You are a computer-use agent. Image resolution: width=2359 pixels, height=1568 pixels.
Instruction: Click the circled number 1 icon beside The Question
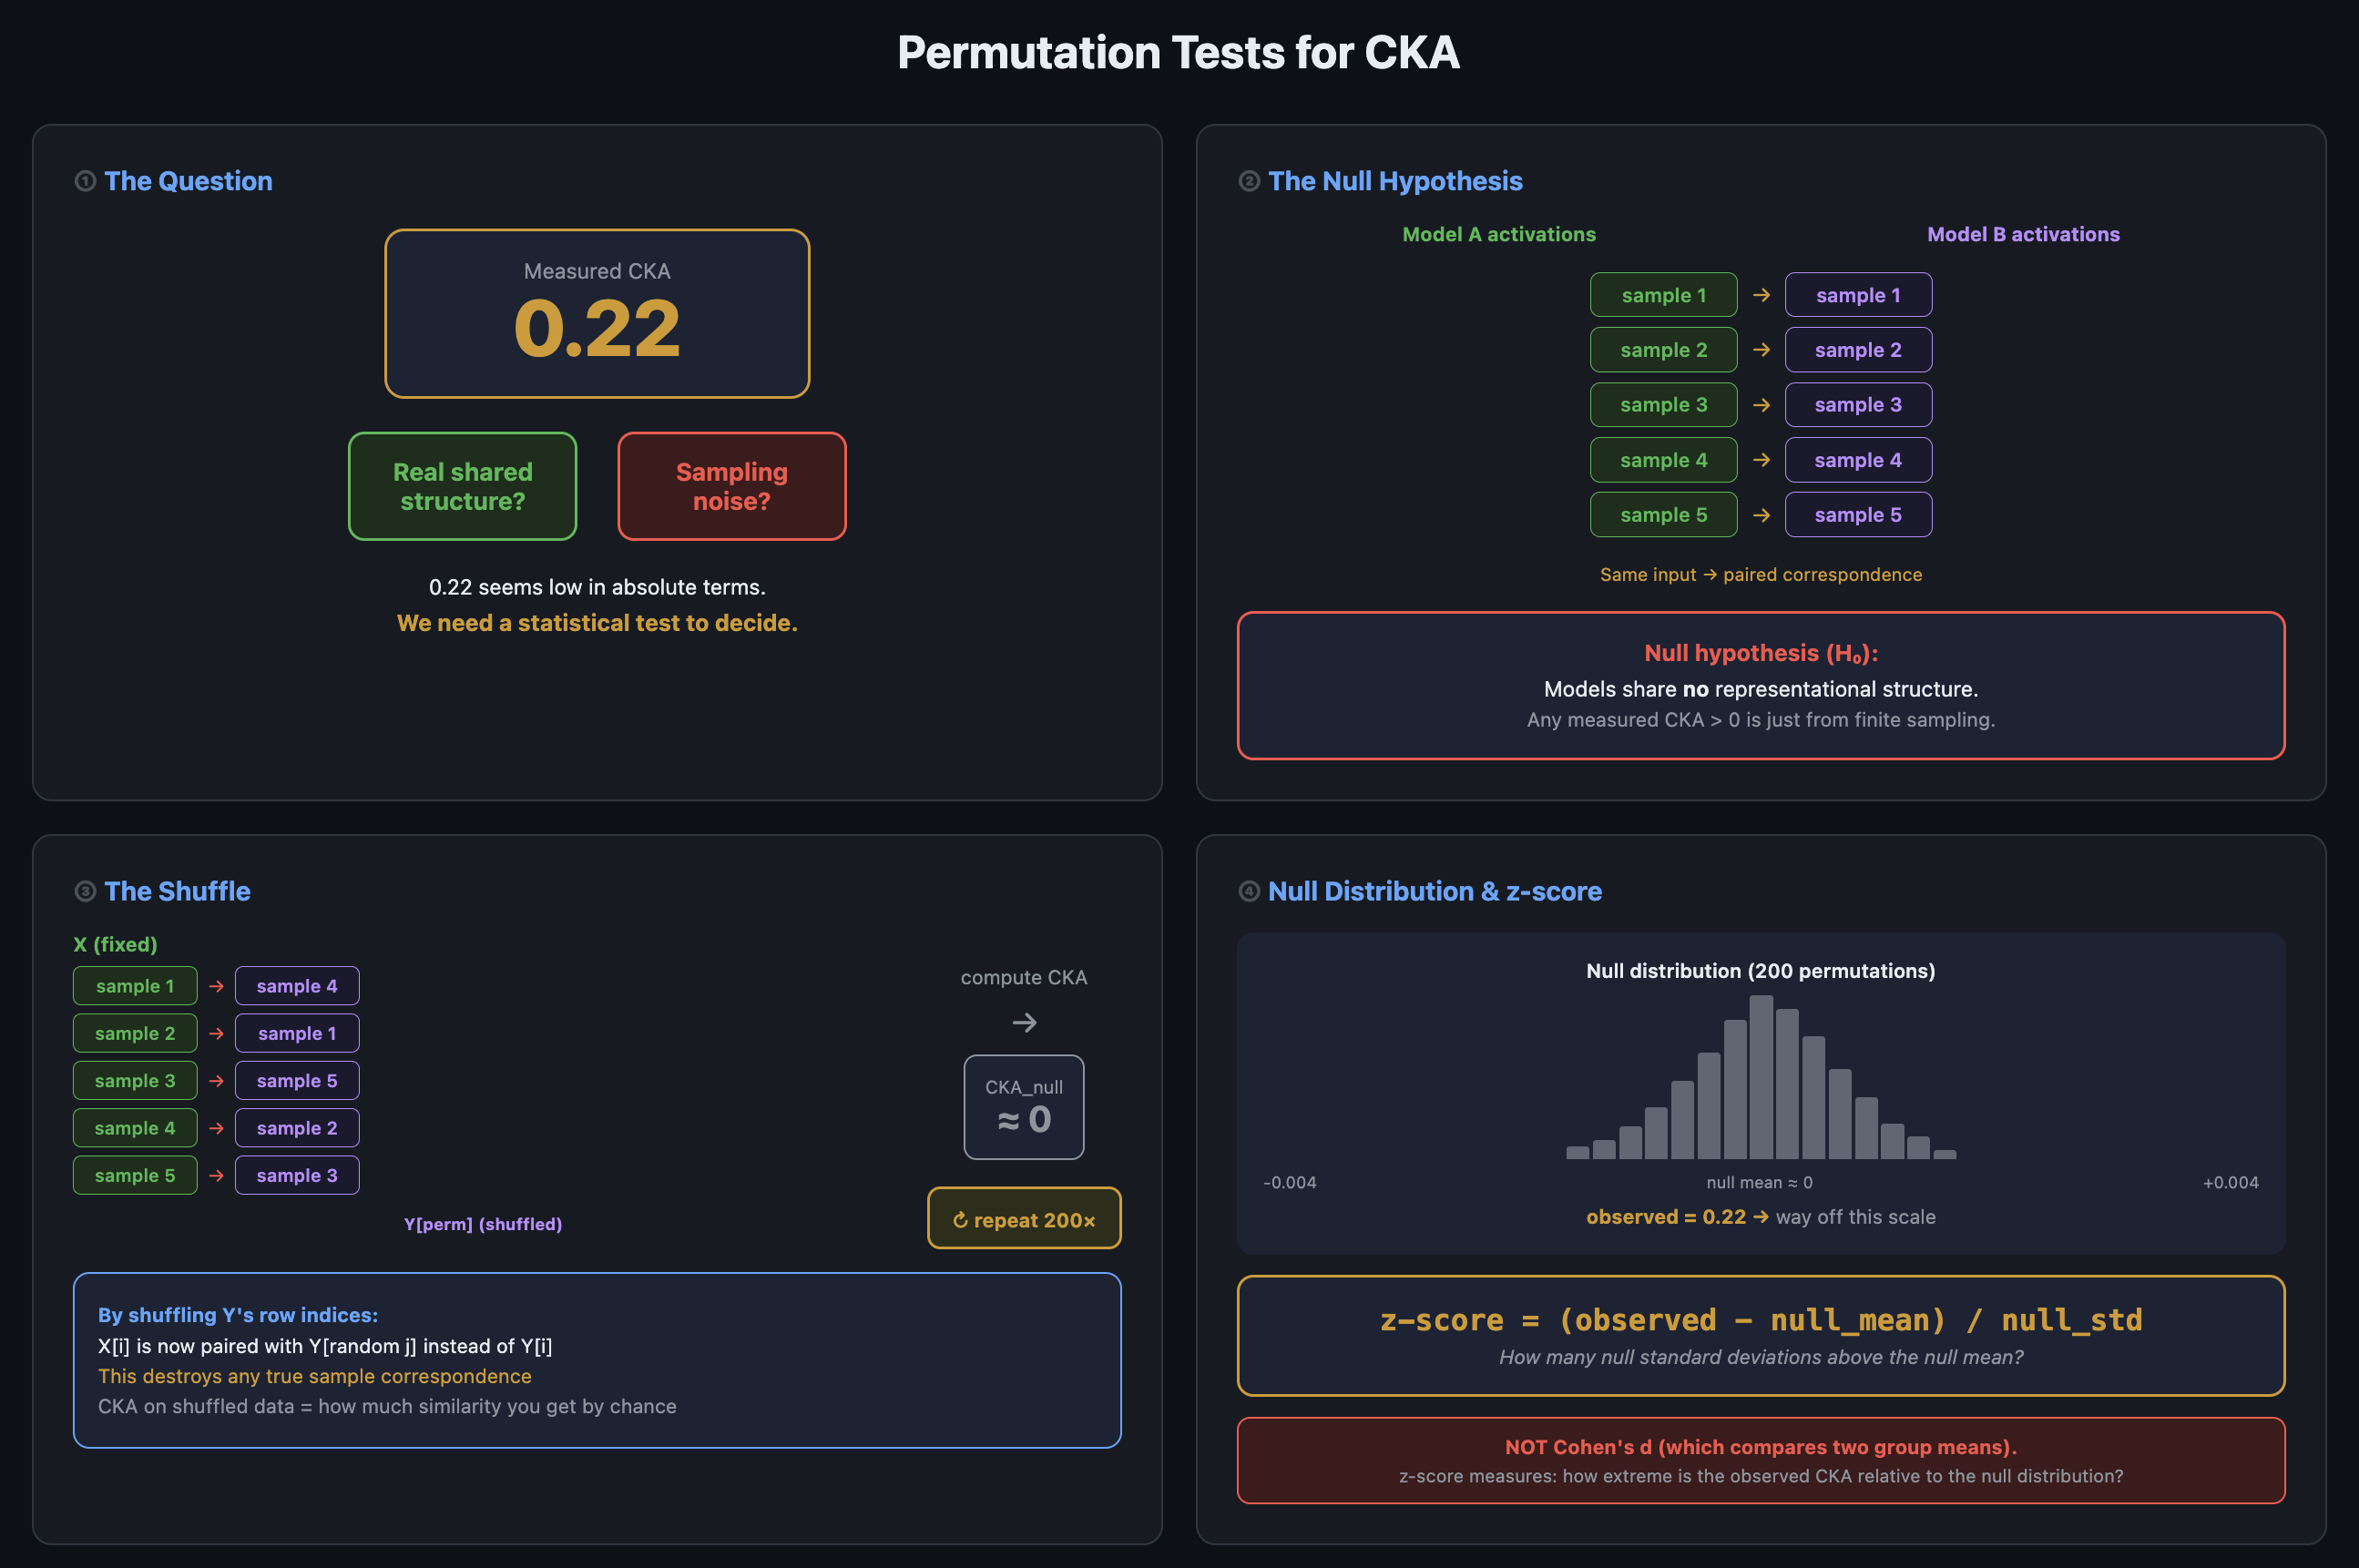tap(85, 181)
